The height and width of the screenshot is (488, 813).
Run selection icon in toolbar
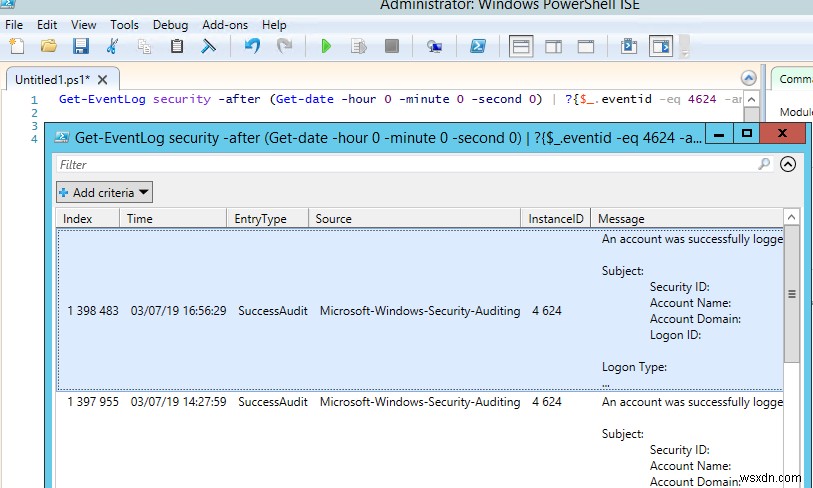358,47
